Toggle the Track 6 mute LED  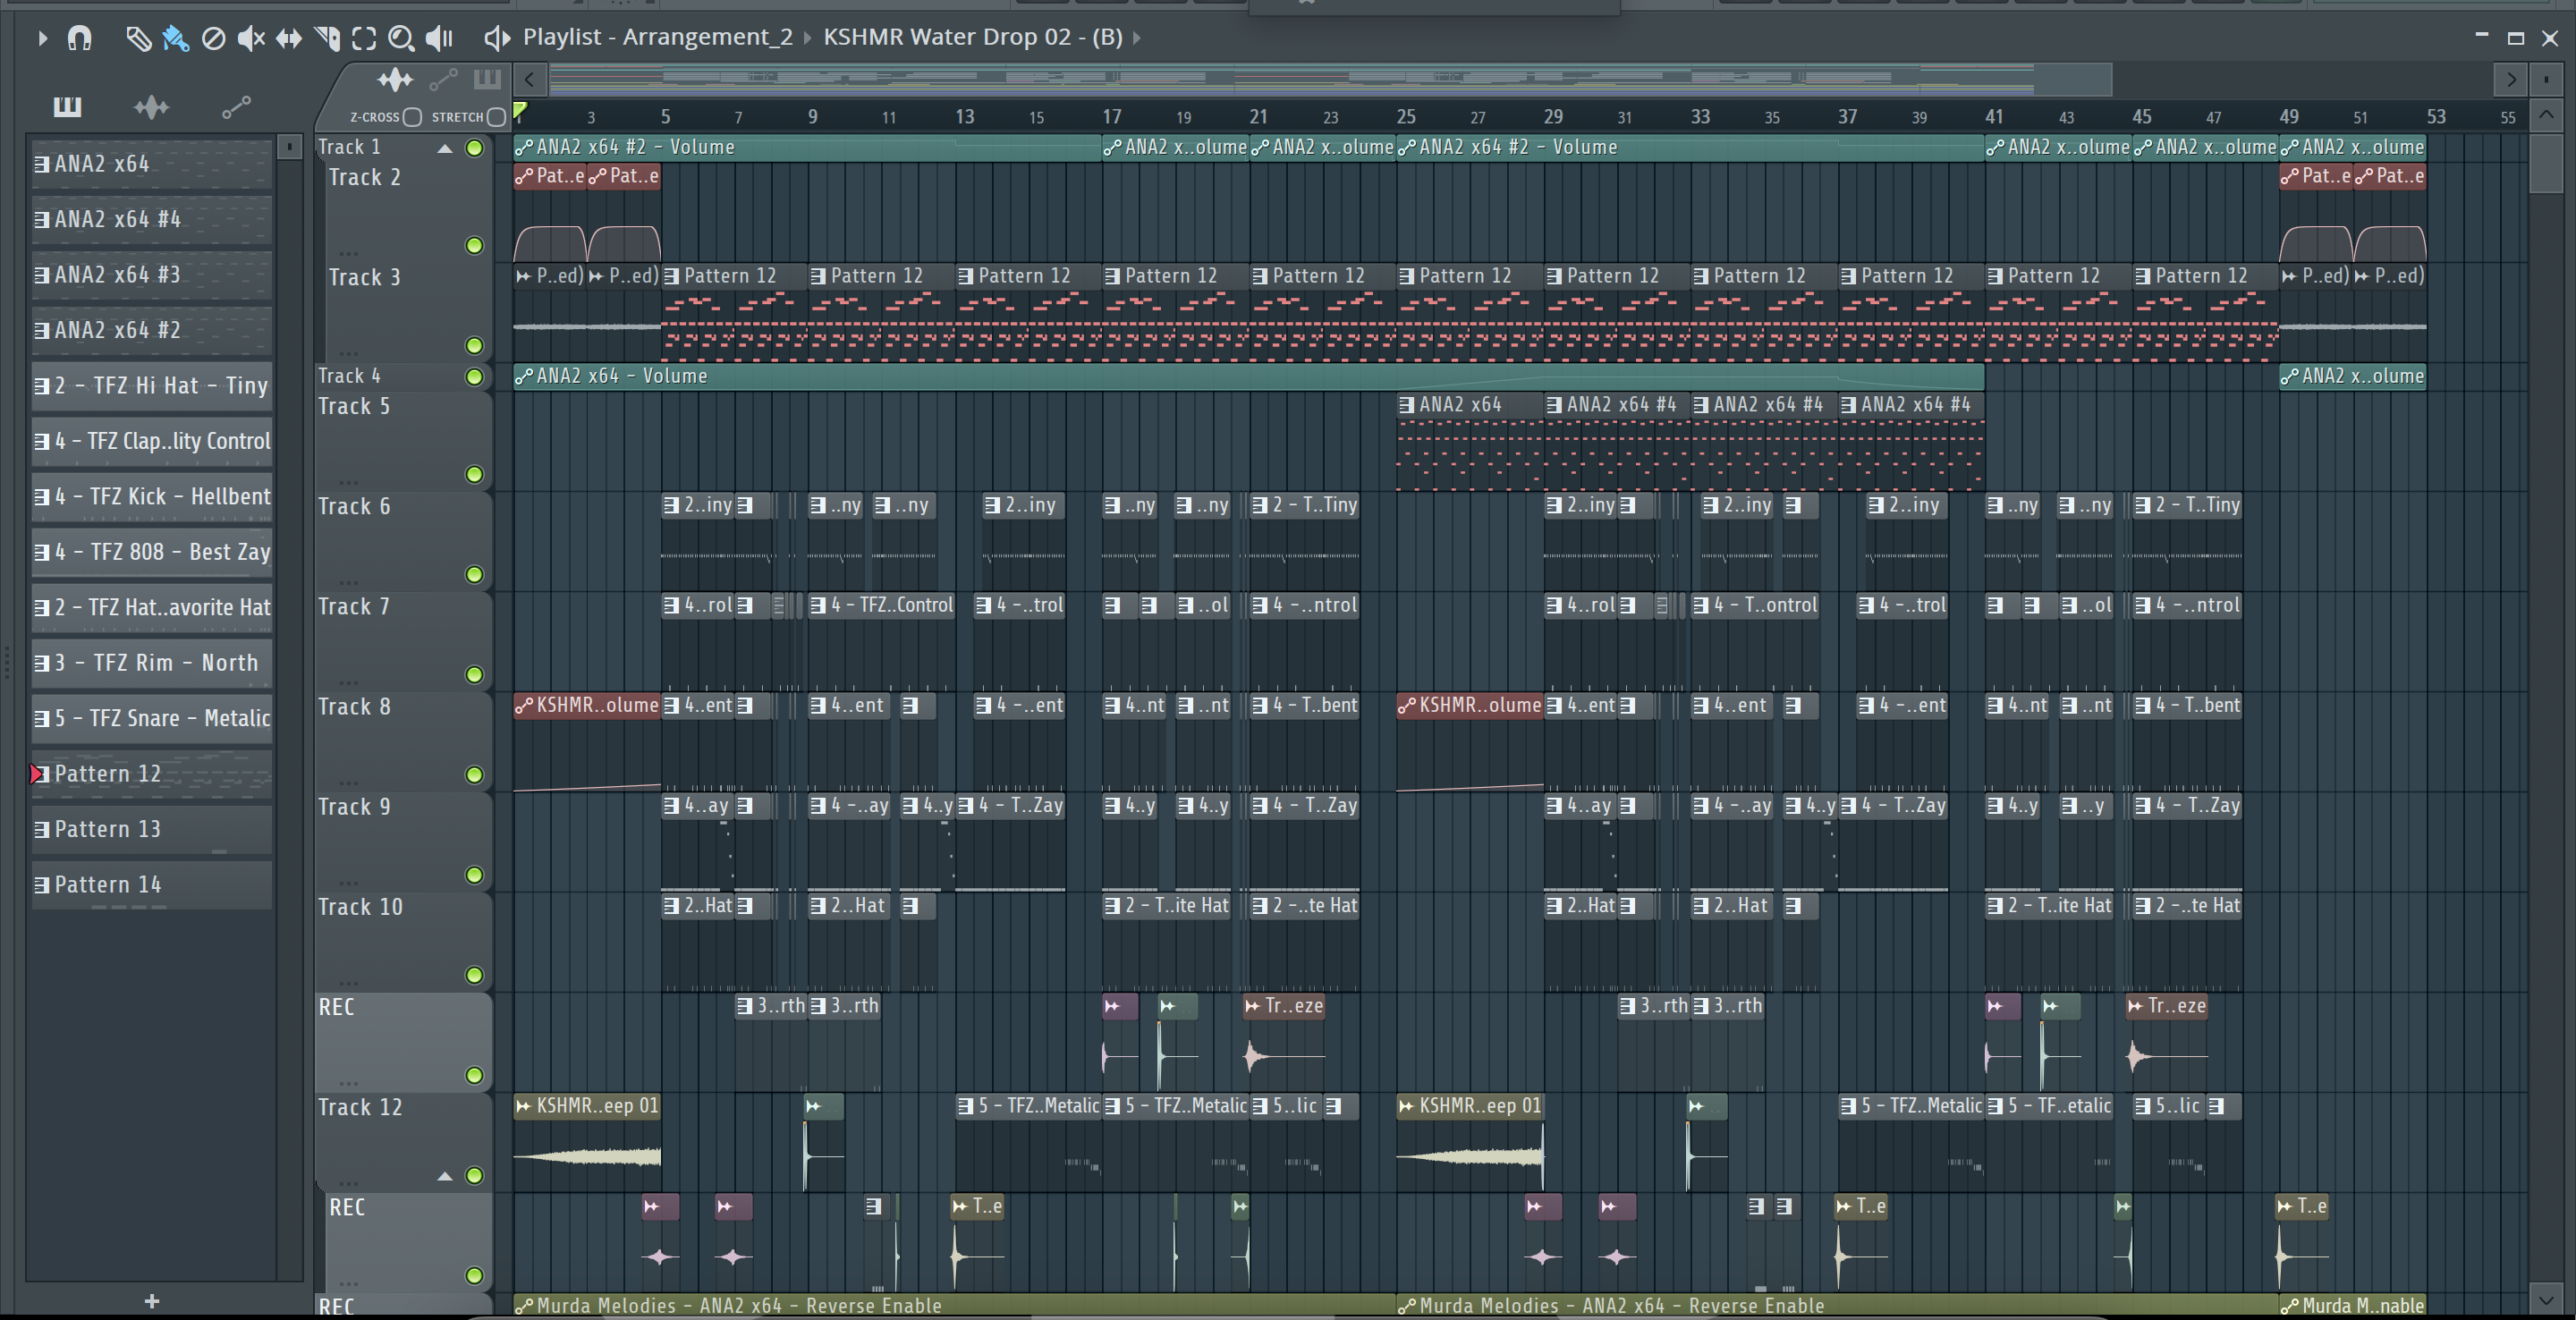pyautogui.click(x=474, y=574)
